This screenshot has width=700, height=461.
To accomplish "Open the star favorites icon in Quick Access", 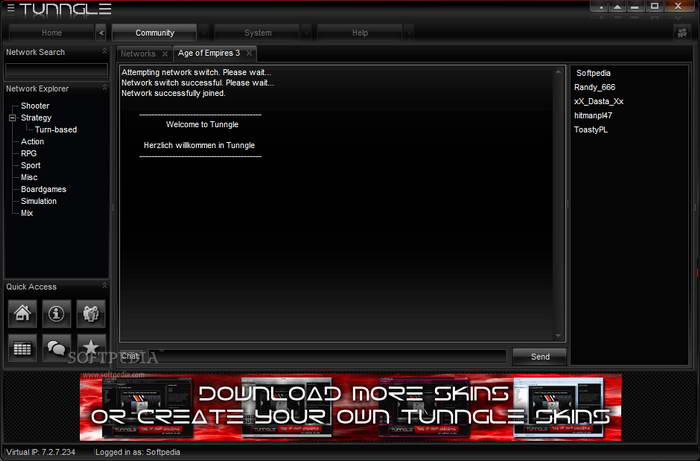I will tap(90, 347).
